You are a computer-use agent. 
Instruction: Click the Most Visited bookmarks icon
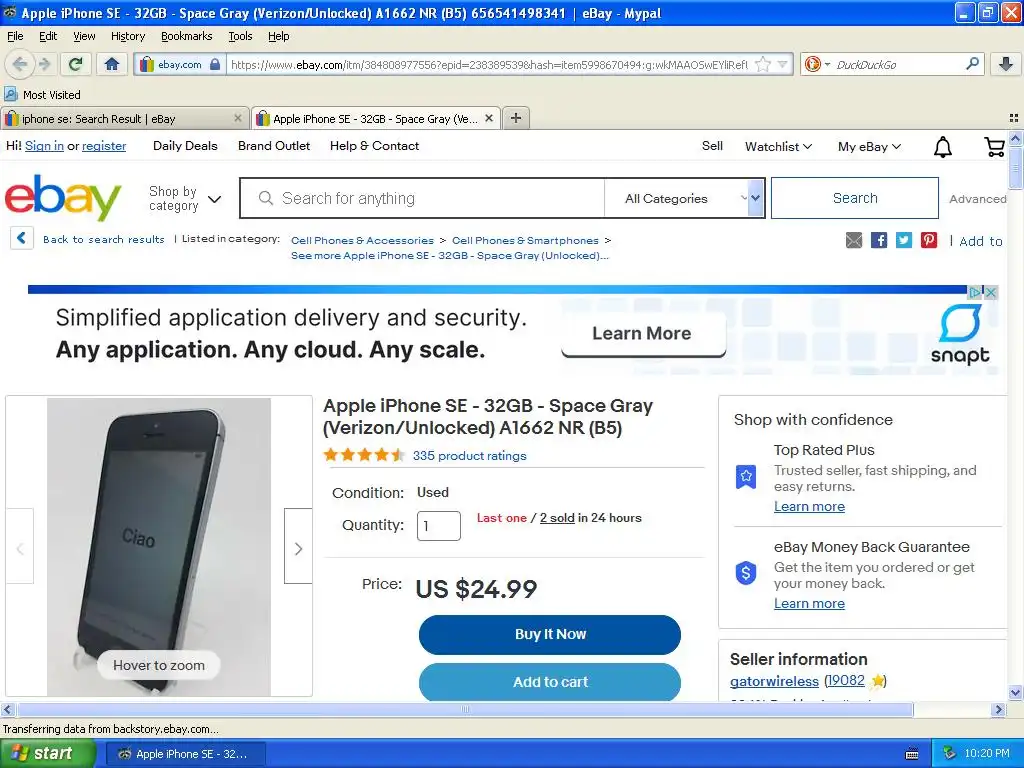[10, 95]
